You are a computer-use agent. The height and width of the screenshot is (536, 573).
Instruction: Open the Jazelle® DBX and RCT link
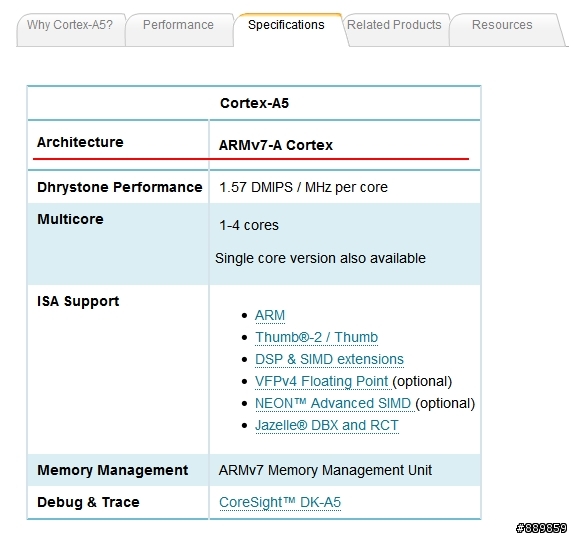(x=327, y=425)
